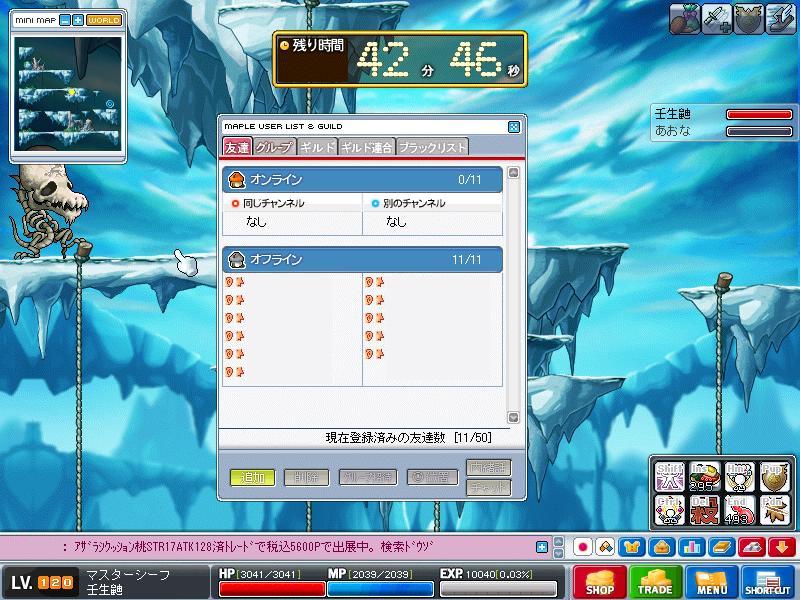The height and width of the screenshot is (600, 800).
Task: Switch to the 友達 tab
Action: pyautogui.click(x=237, y=147)
